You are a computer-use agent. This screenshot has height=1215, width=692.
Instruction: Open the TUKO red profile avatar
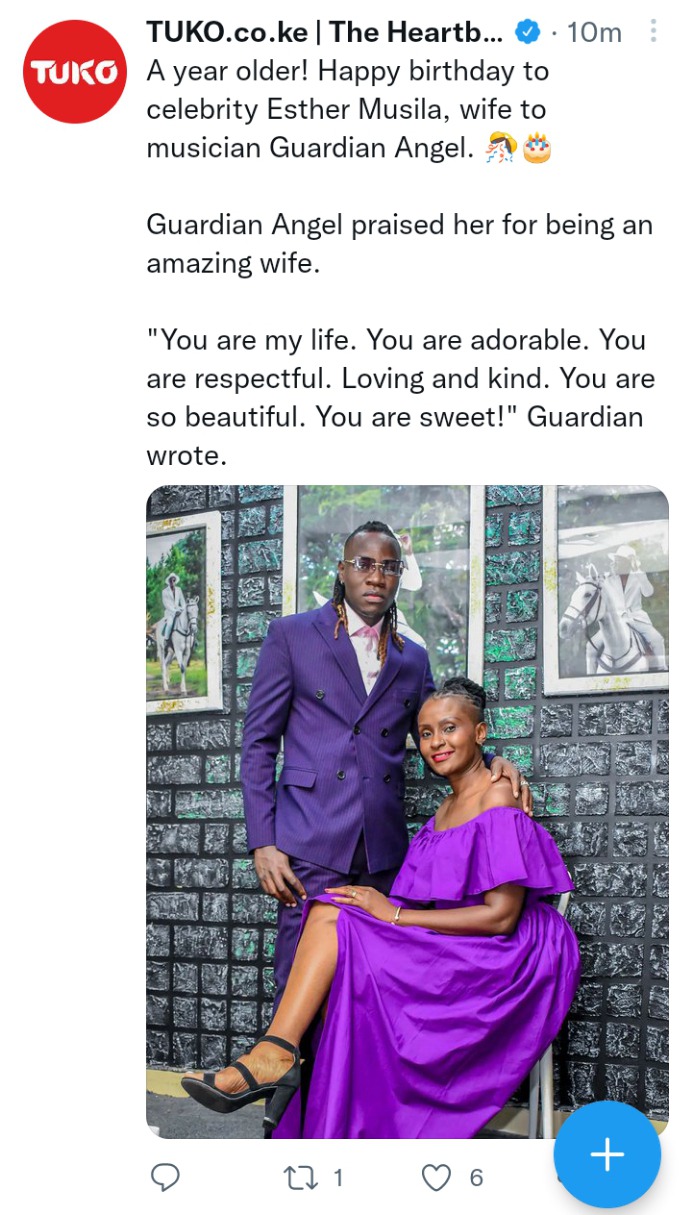(75, 72)
